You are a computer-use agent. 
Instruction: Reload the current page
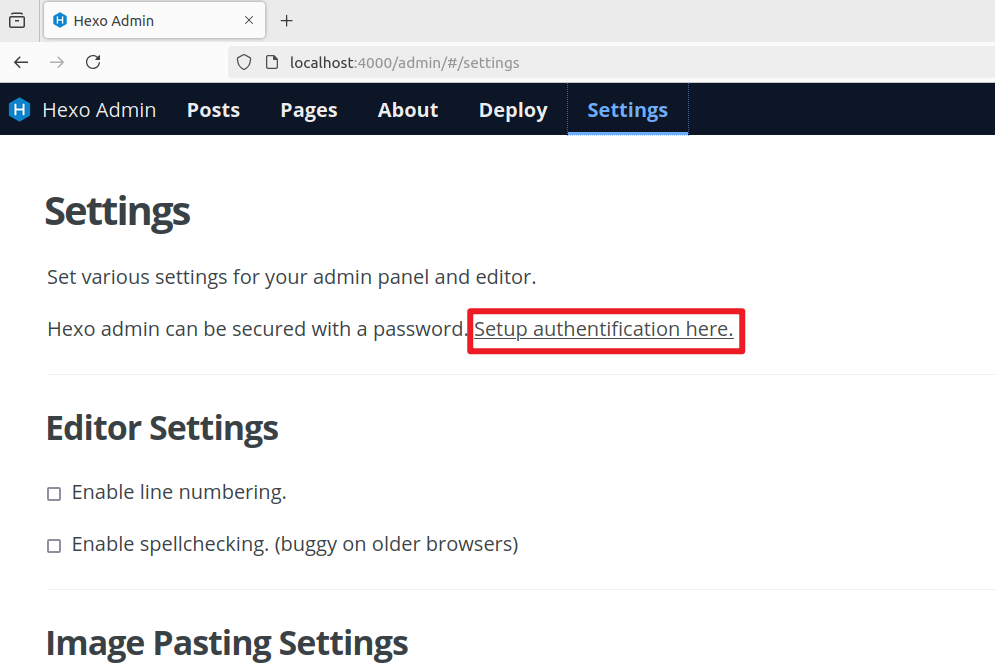pos(93,62)
